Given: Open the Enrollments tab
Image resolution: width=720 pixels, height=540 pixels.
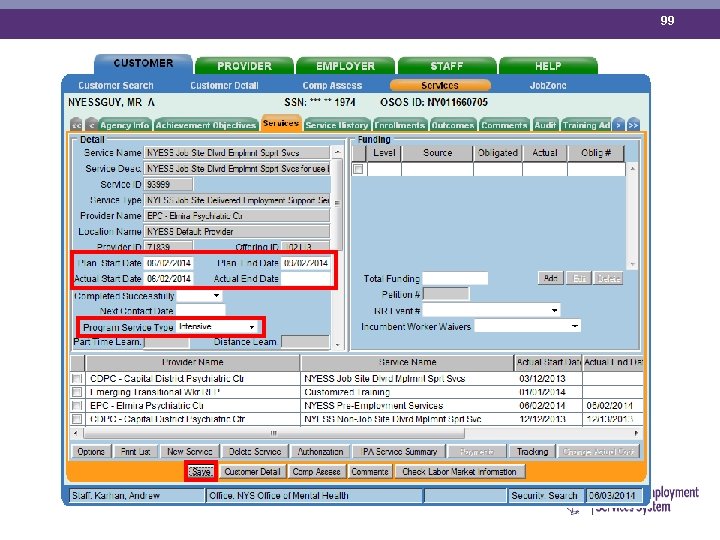Looking at the screenshot, I should tap(399, 125).
